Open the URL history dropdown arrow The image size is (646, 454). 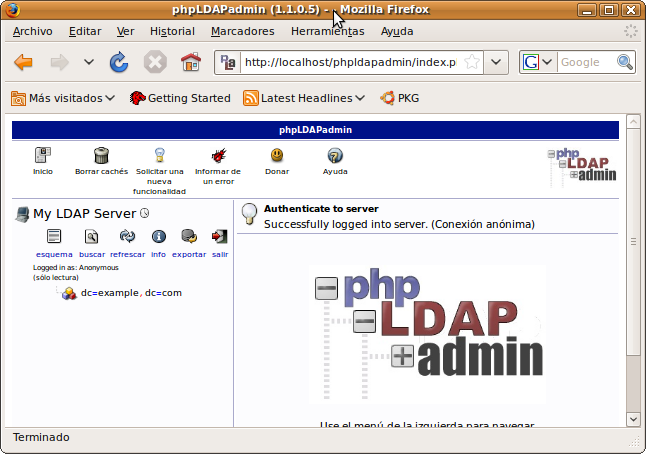tap(498, 62)
